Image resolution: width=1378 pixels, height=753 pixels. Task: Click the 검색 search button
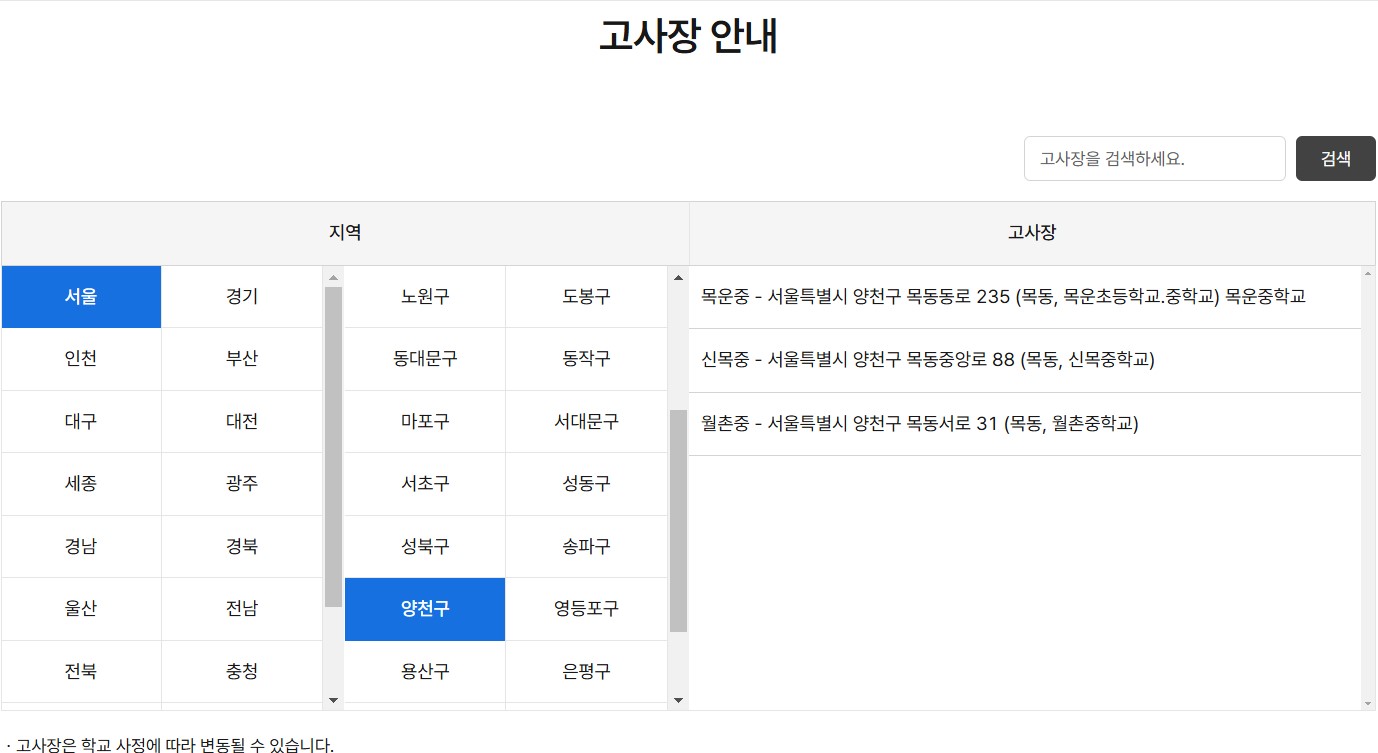tap(1334, 158)
